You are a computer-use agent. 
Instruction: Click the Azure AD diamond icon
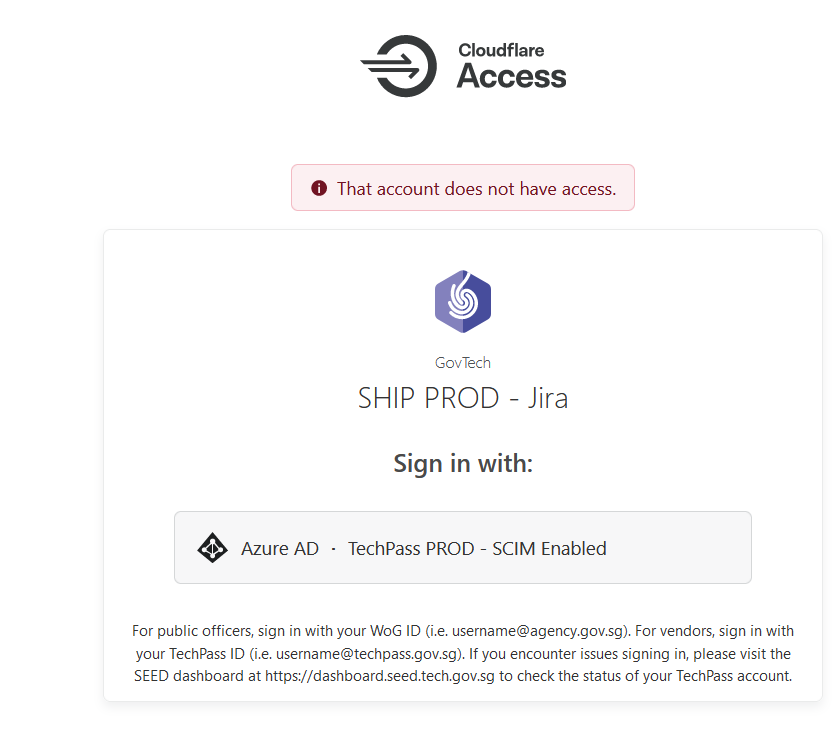click(x=213, y=548)
